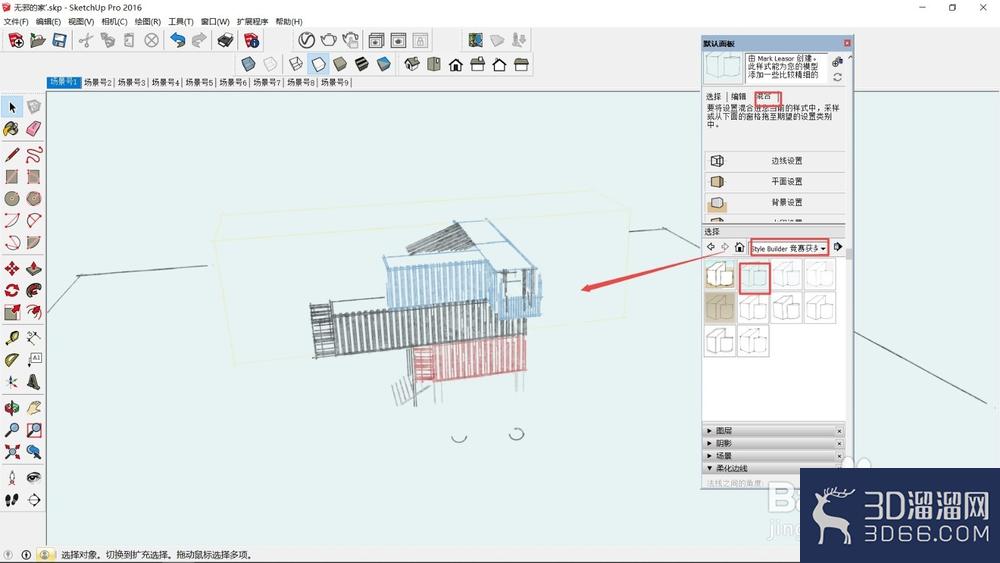Toggle Back Edges style button
Screen dimensions: 1000x563
click(x=270, y=64)
